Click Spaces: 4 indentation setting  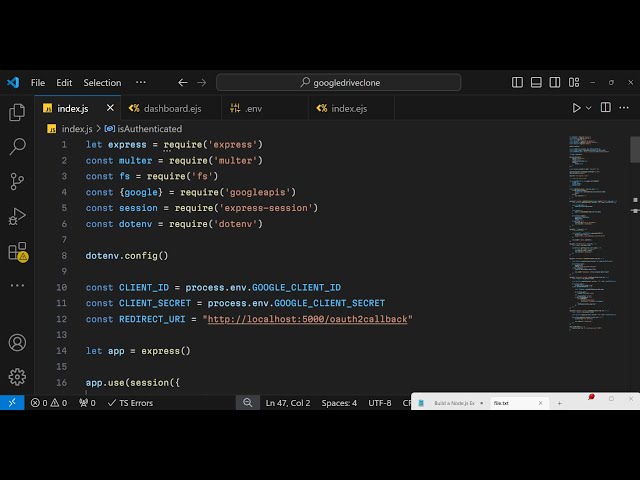pos(339,403)
